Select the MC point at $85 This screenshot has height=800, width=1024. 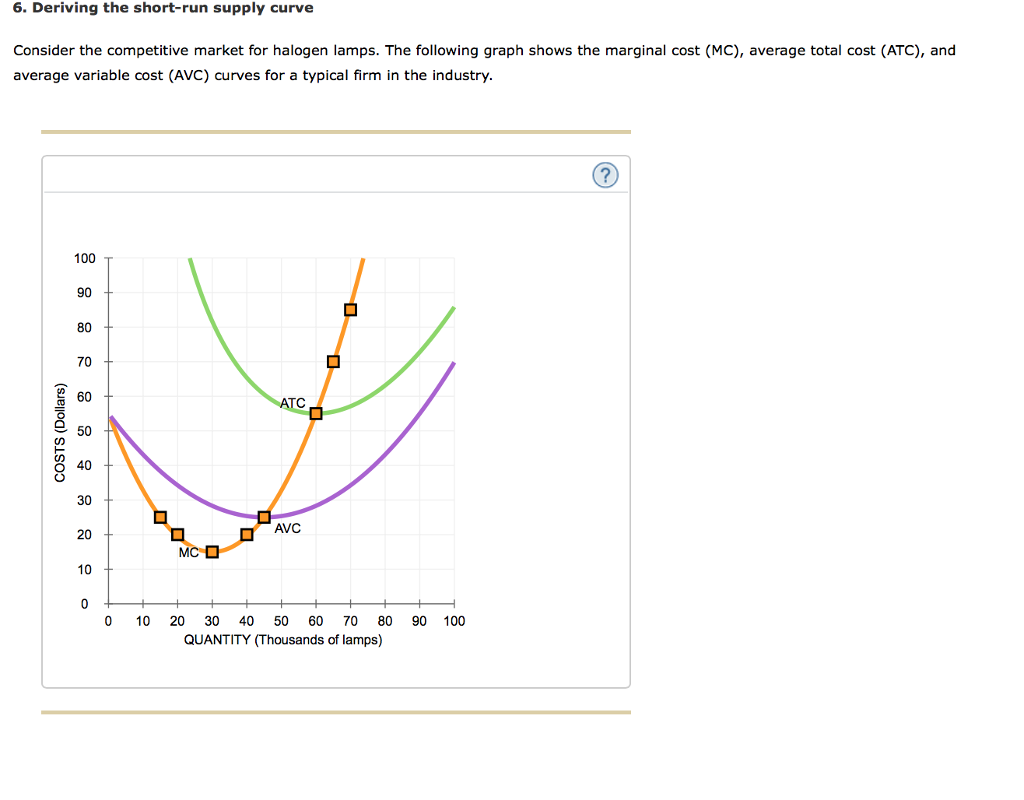pyautogui.click(x=349, y=308)
